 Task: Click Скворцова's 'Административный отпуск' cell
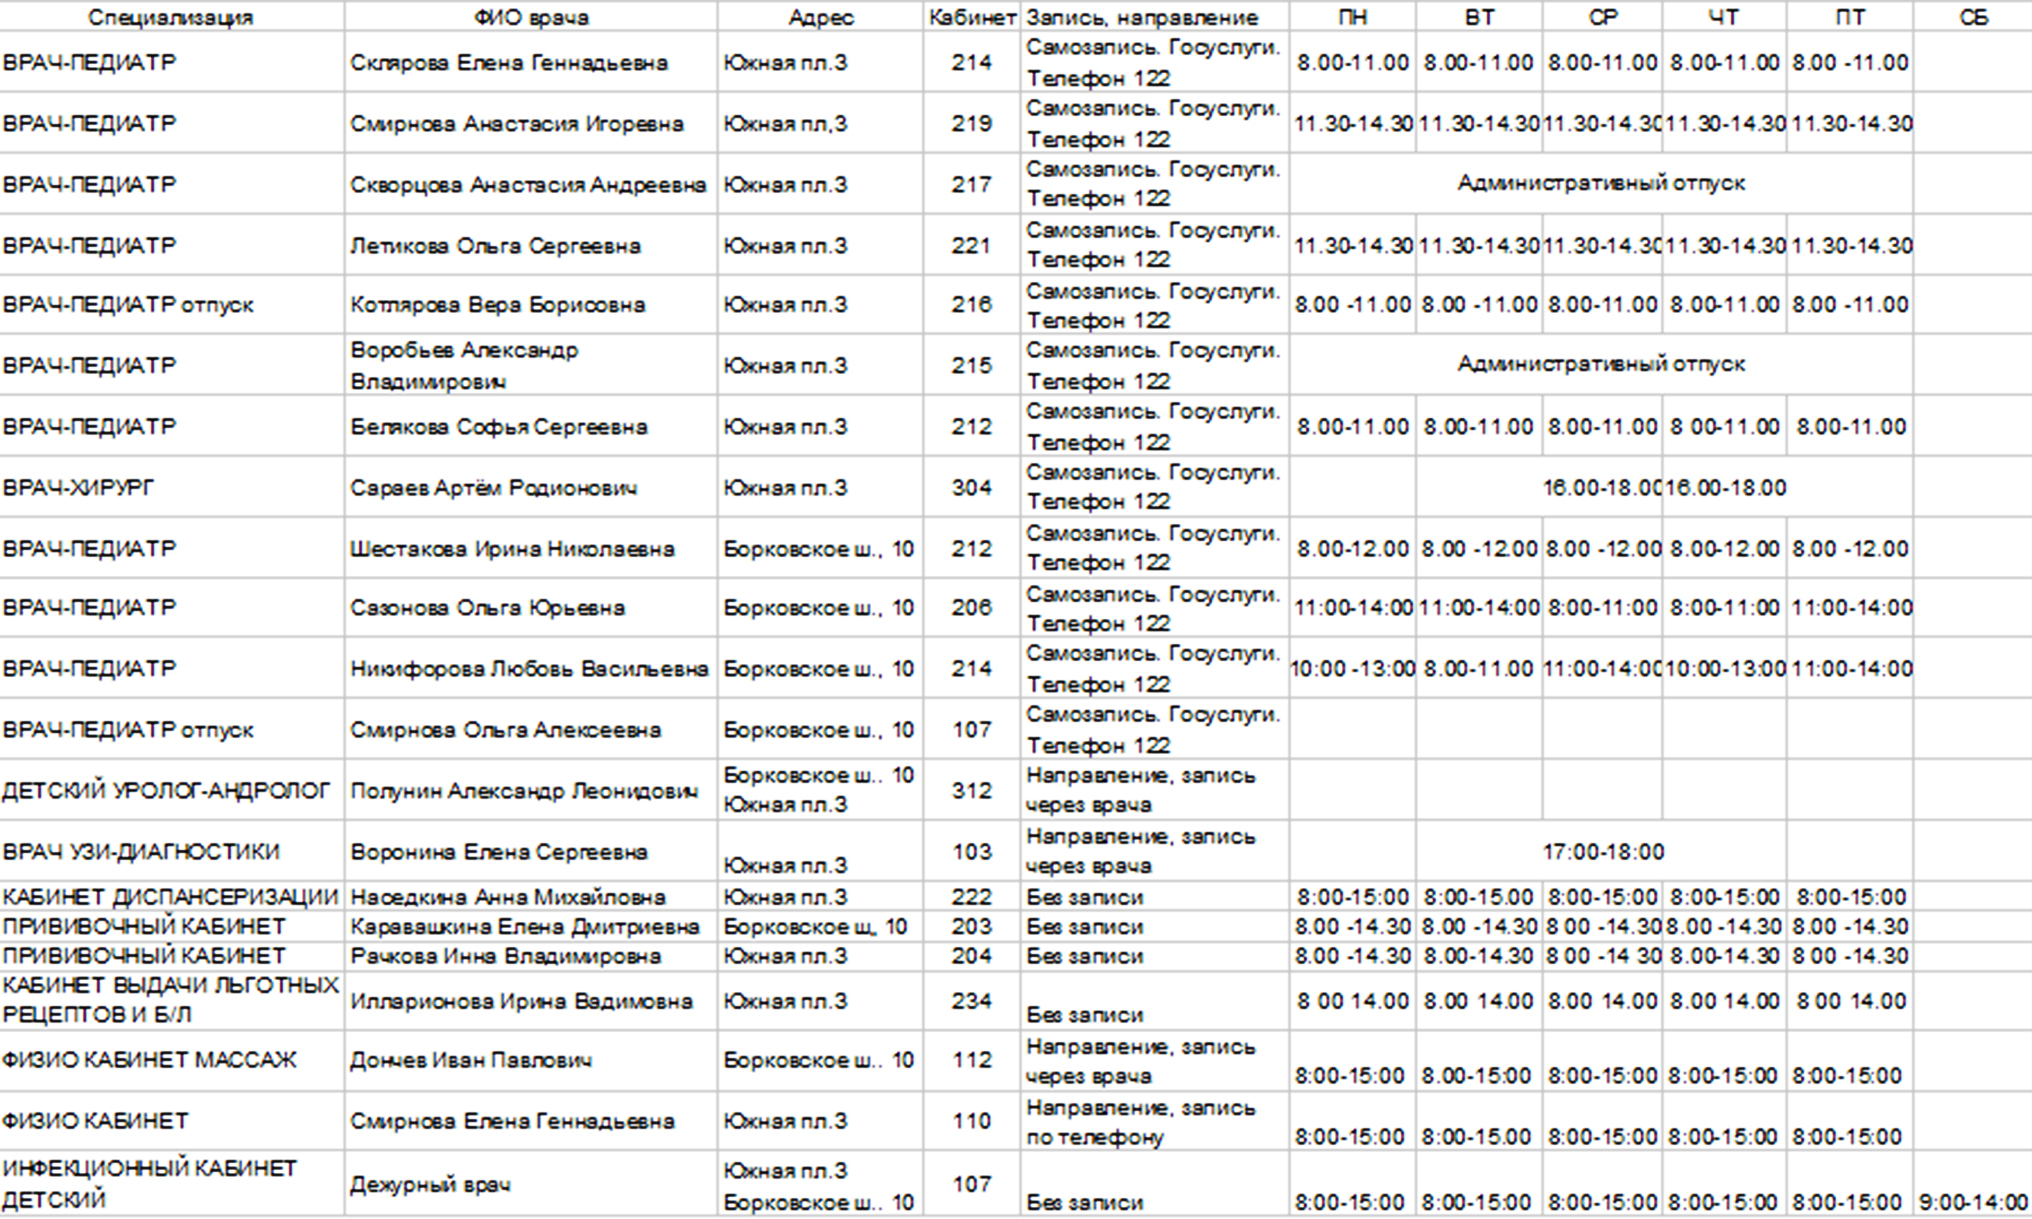coord(1601,183)
